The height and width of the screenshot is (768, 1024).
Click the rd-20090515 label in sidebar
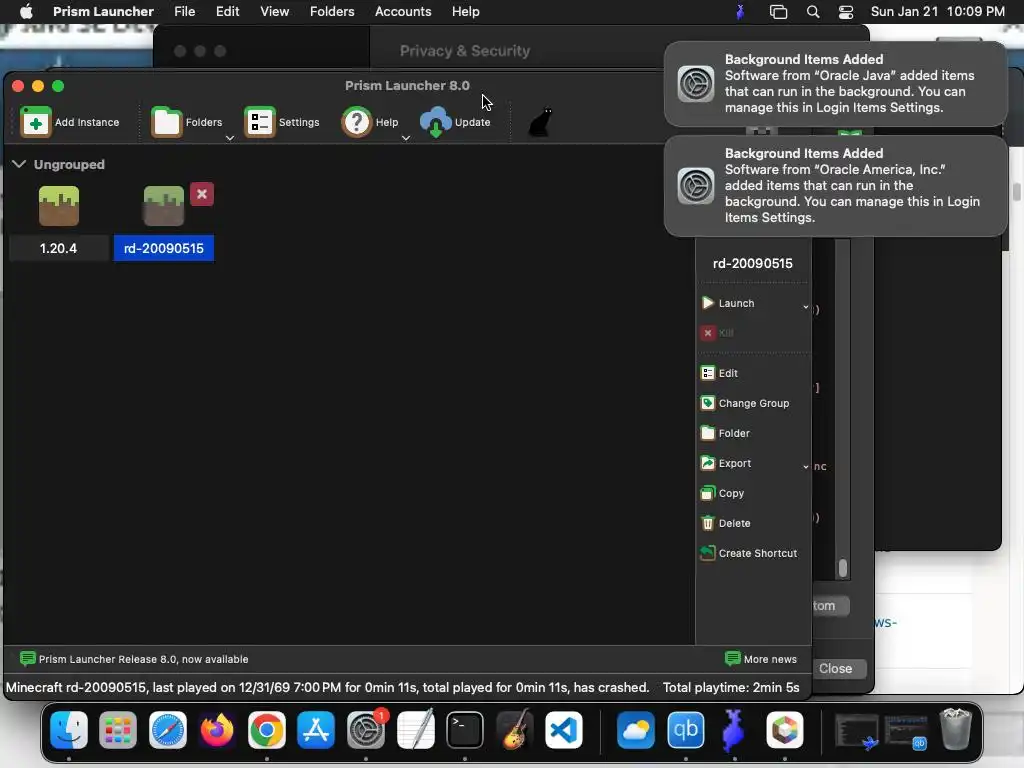pyautogui.click(x=752, y=263)
